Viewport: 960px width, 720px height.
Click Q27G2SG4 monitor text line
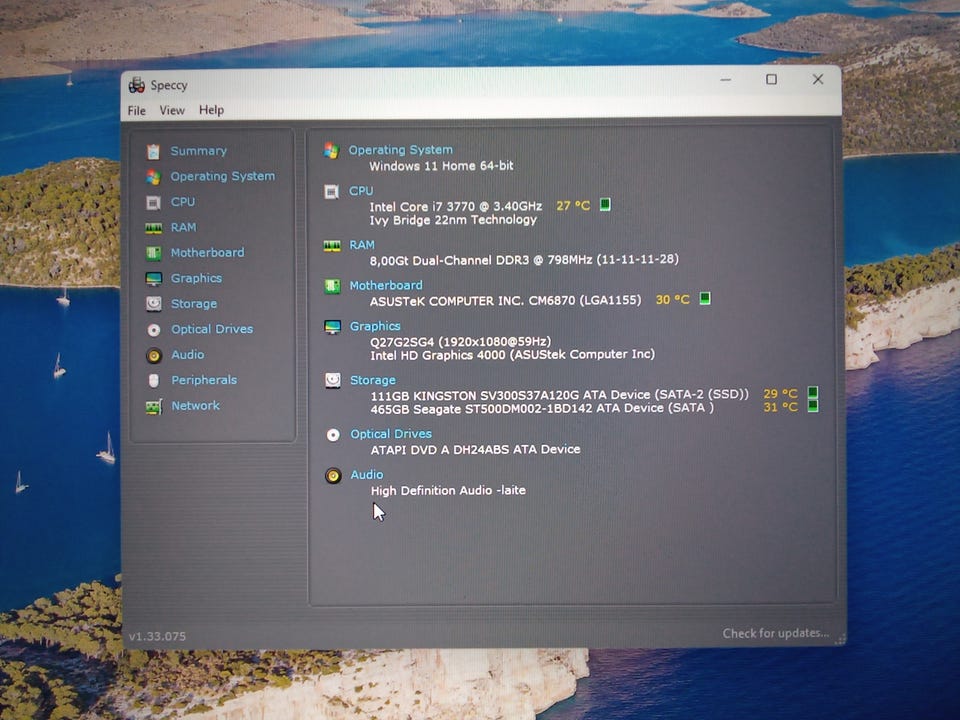click(x=460, y=342)
